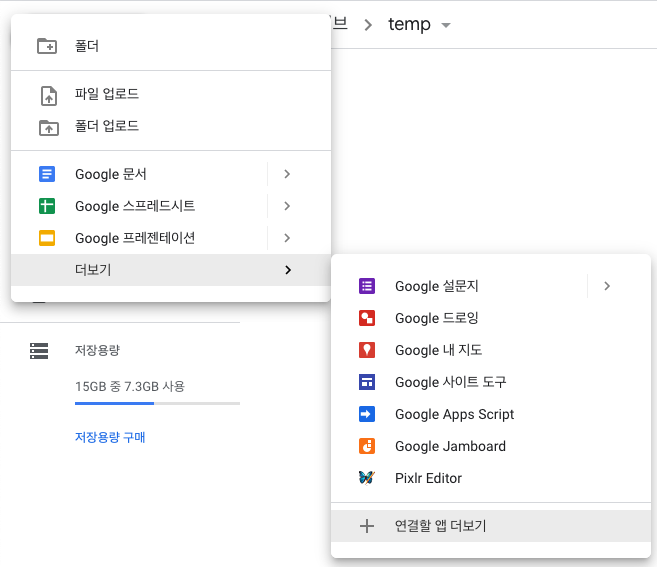Click the plus icon for more apps
Viewport: 657px width, 567px height.
(367, 526)
